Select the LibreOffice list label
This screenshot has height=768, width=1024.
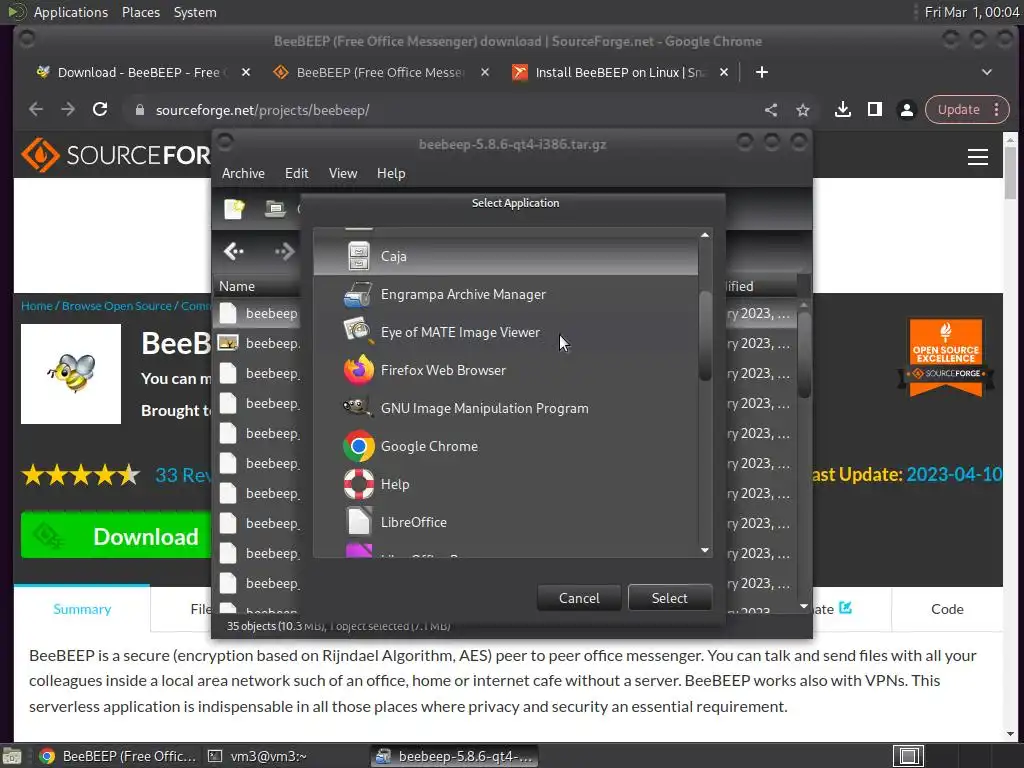413,522
